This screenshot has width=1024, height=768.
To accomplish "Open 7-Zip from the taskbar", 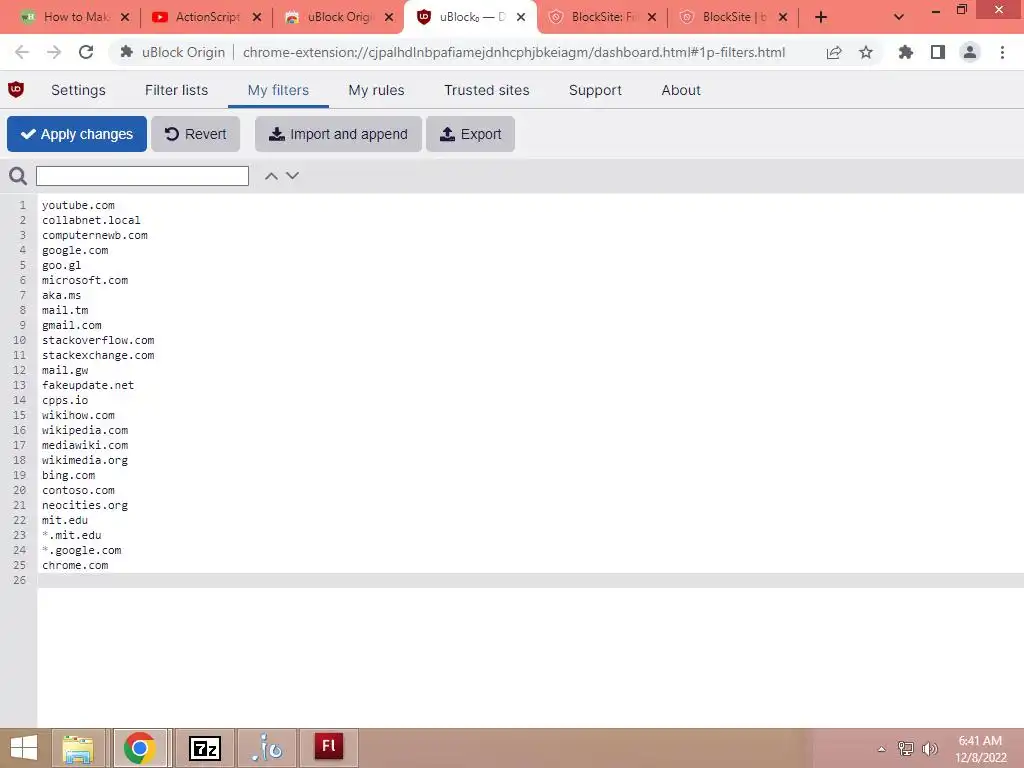I will point(204,748).
